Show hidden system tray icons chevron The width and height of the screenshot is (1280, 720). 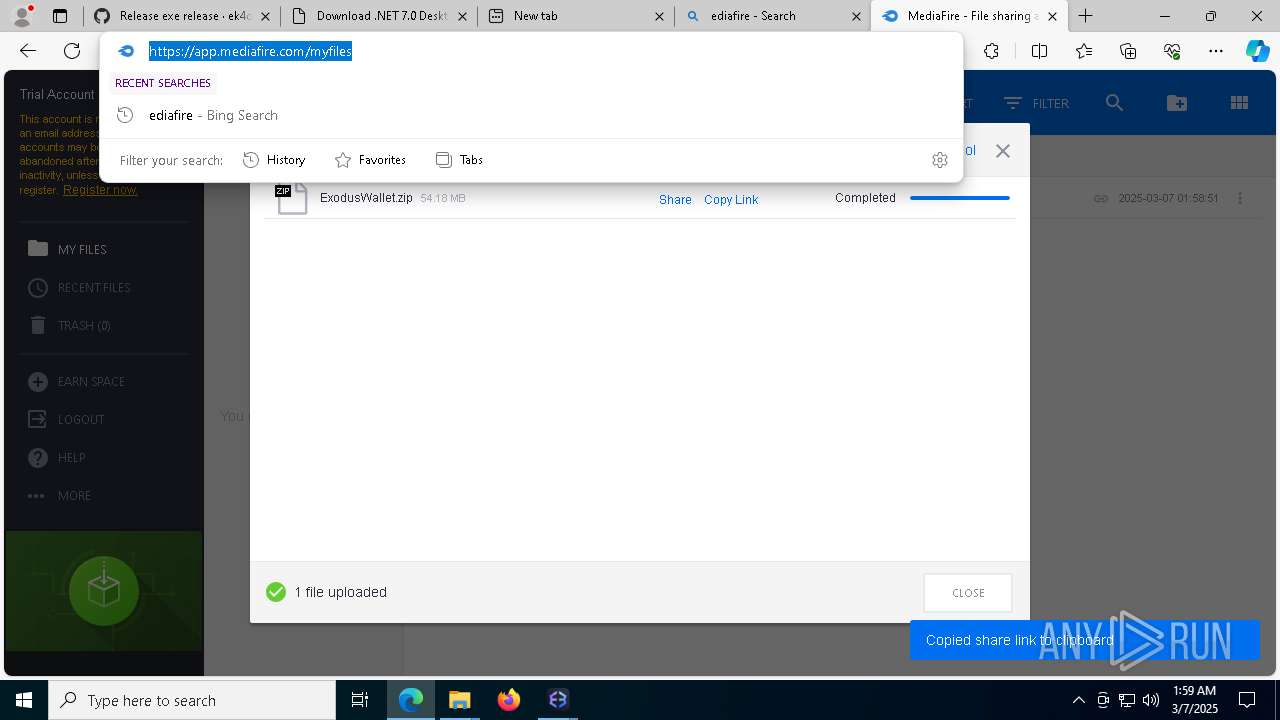(1078, 700)
